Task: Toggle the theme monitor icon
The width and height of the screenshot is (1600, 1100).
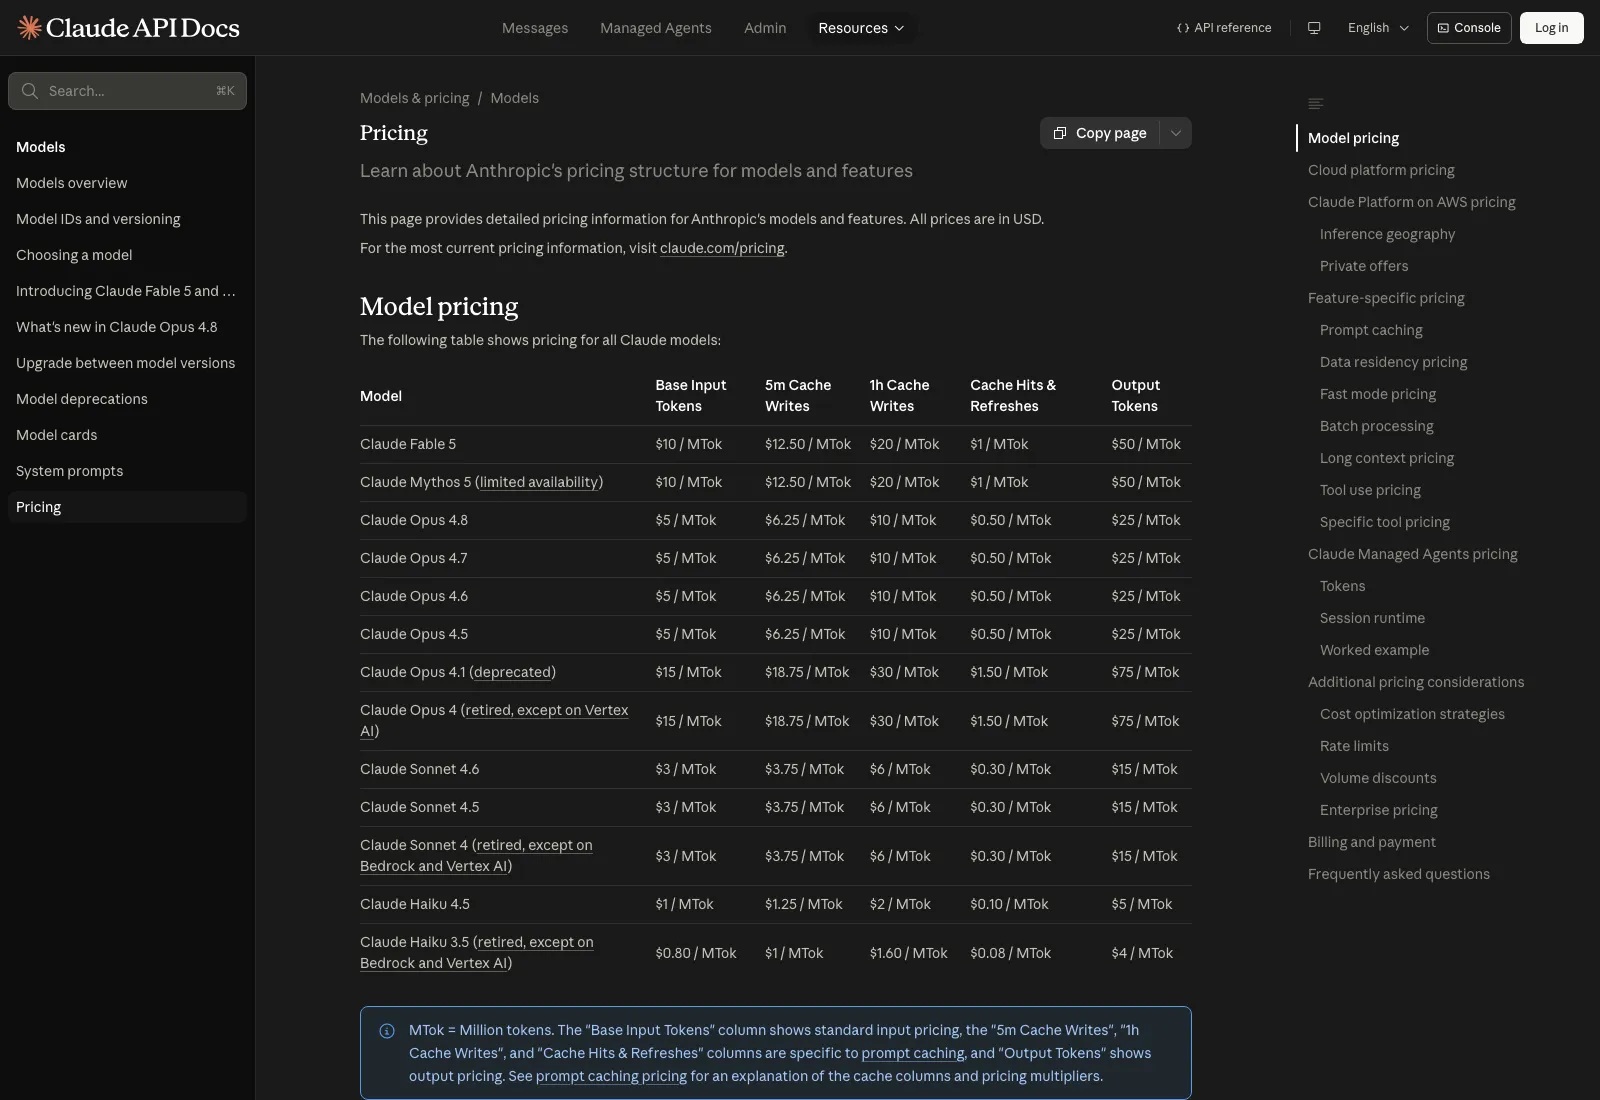Action: coord(1314,28)
